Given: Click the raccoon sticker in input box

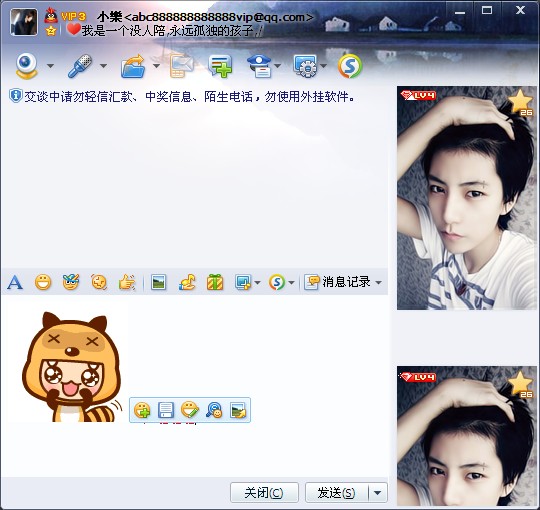Looking at the screenshot, I should tap(72, 367).
